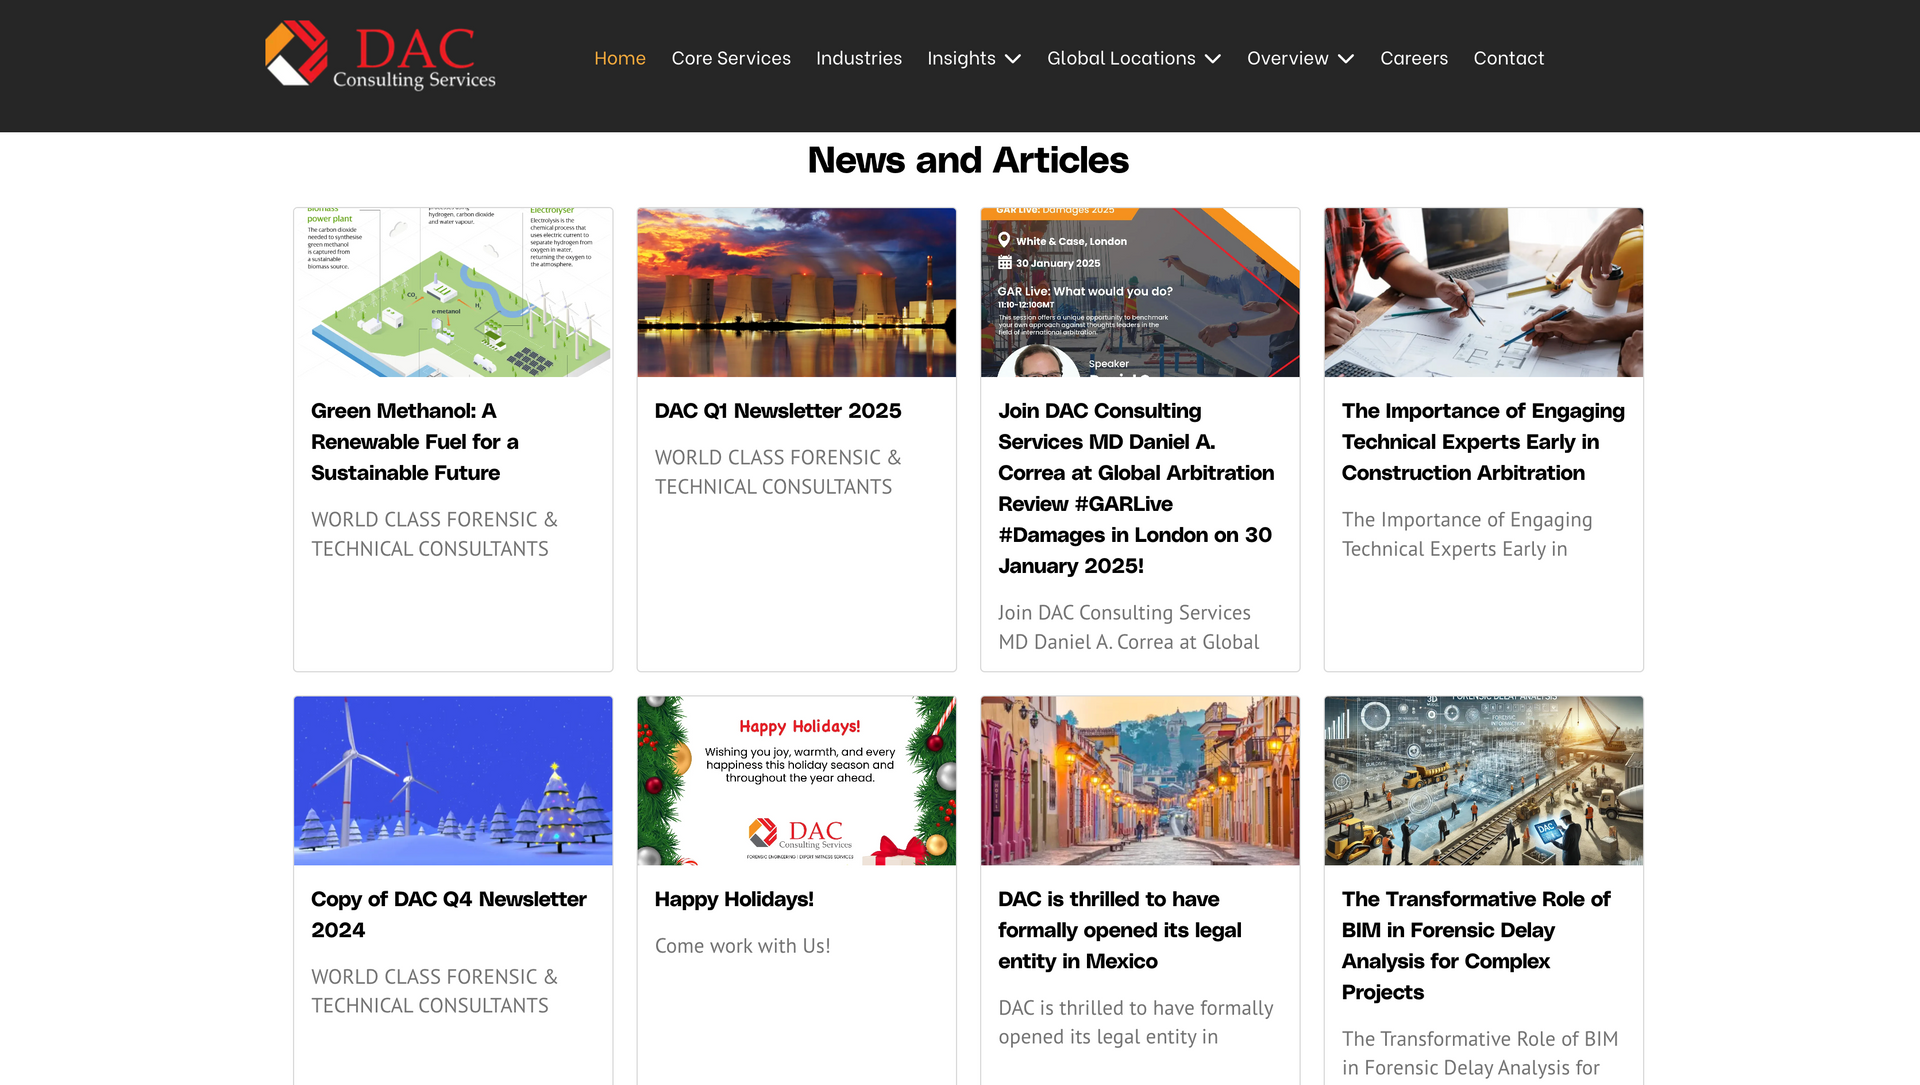
Task: Open the Contact page link
Action: (x=1508, y=58)
